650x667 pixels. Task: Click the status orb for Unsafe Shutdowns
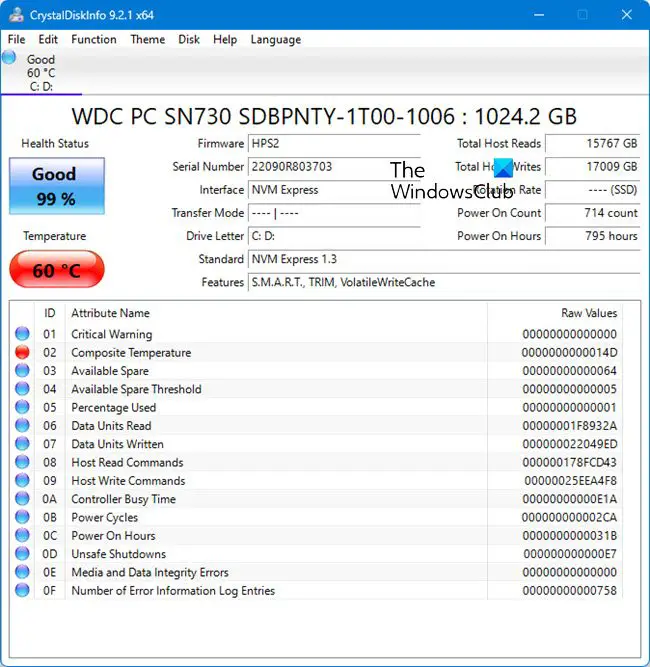pos(22,553)
